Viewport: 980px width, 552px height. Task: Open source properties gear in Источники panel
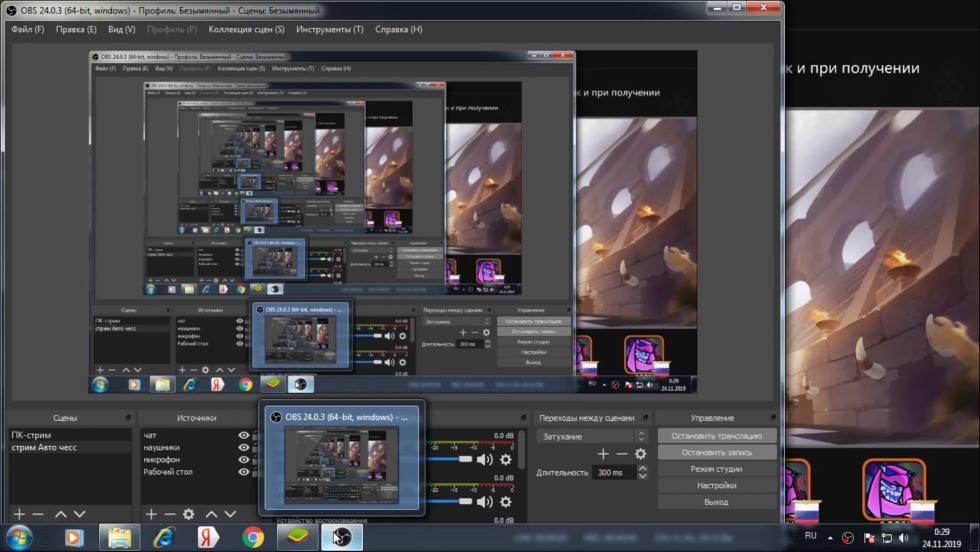tap(188, 514)
